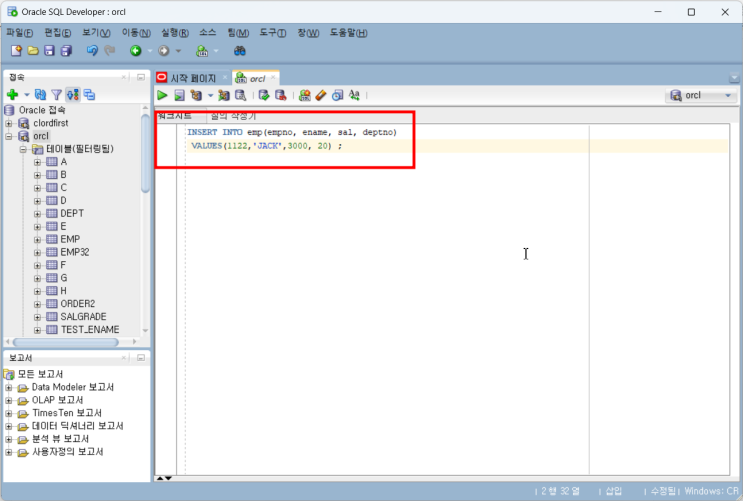743x501 pixels.
Task: Open the forward navigation history dropdown
Action: click(x=178, y=51)
